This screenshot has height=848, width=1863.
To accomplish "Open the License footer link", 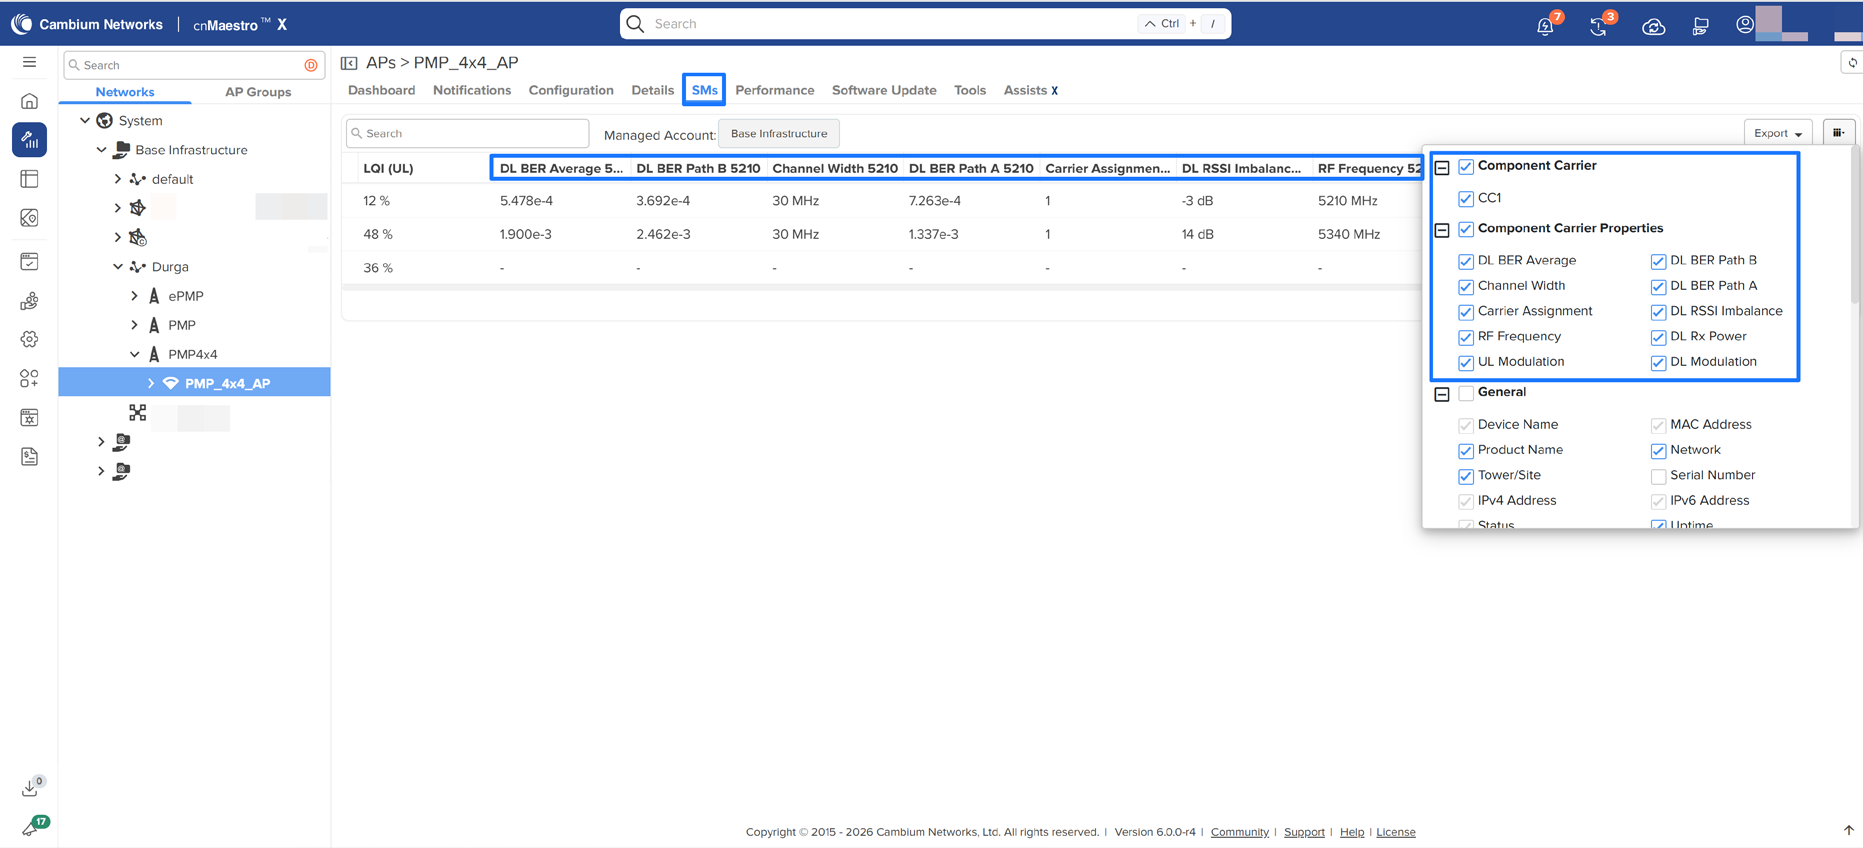I will point(1396,832).
